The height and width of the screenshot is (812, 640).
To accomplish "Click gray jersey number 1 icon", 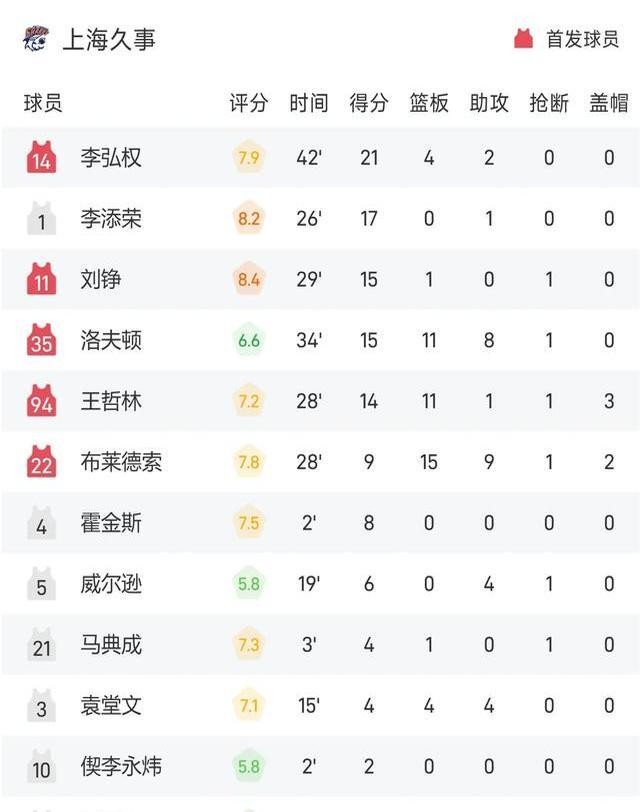I will (41, 218).
